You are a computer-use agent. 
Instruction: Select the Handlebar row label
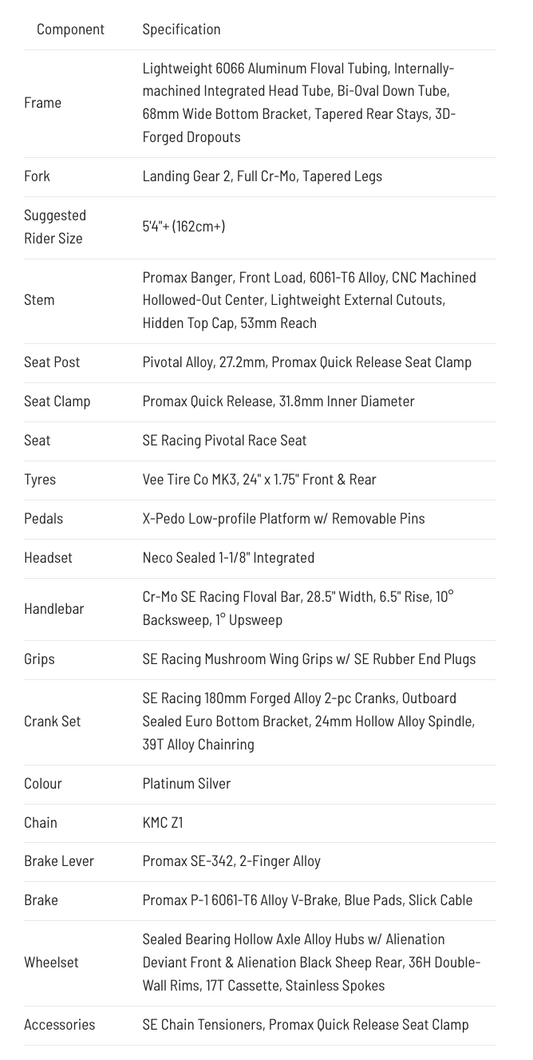(x=54, y=609)
